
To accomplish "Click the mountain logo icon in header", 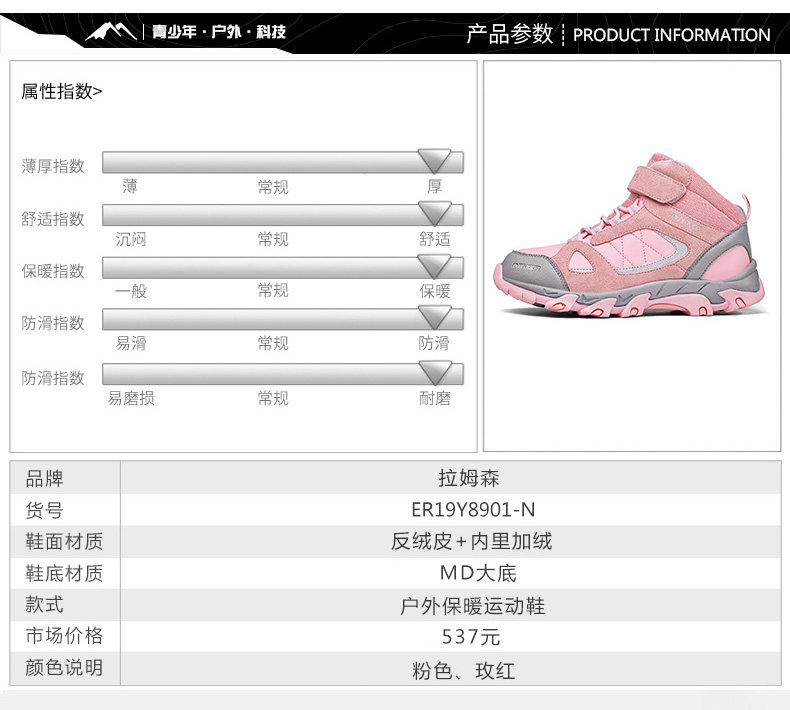I will [x=111, y=31].
